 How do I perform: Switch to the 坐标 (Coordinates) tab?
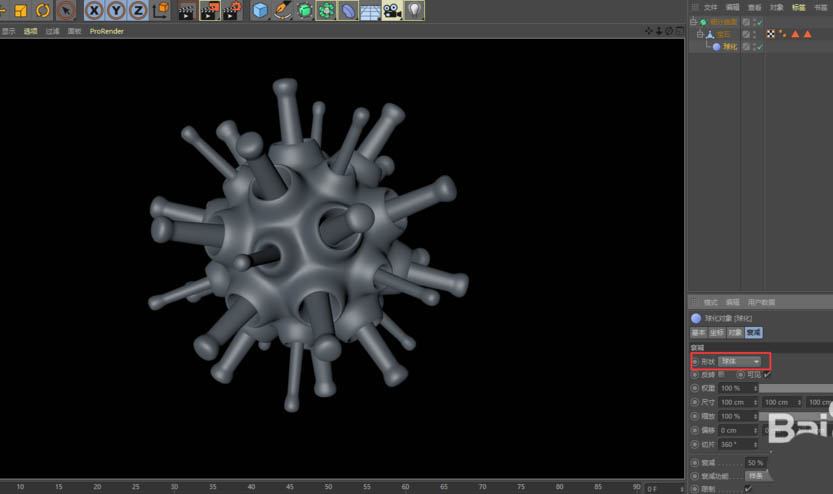717,332
